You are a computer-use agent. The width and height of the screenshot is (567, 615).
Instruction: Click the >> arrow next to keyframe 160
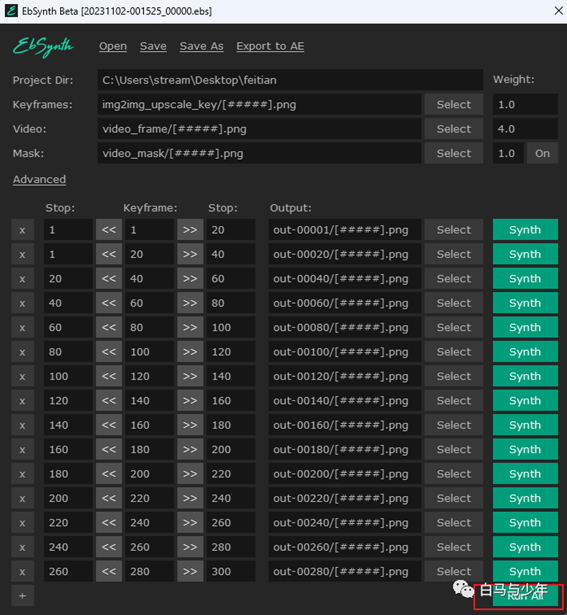190,425
